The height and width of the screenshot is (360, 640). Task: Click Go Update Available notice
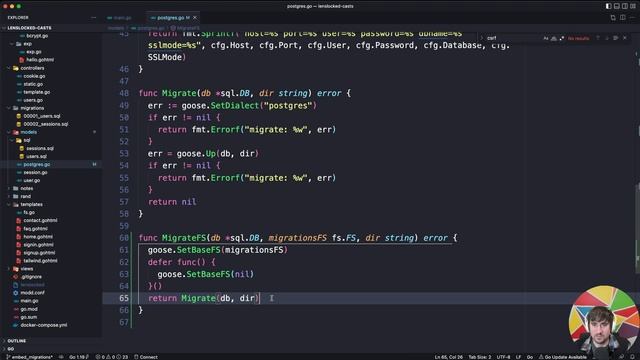pyautogui.click(x=562, y=357)
